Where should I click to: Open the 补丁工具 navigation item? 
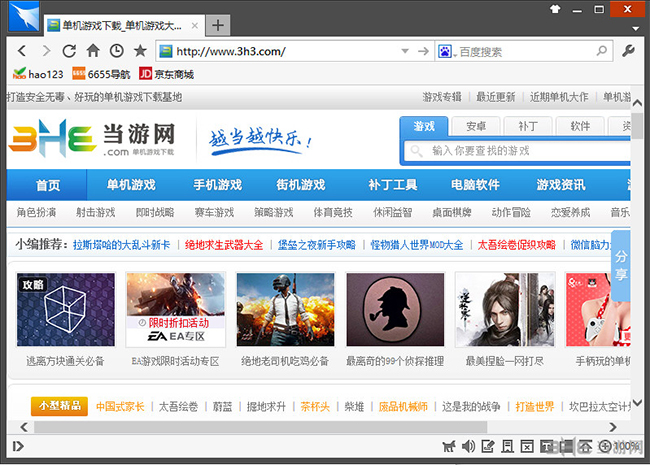(x=393, y=185)
